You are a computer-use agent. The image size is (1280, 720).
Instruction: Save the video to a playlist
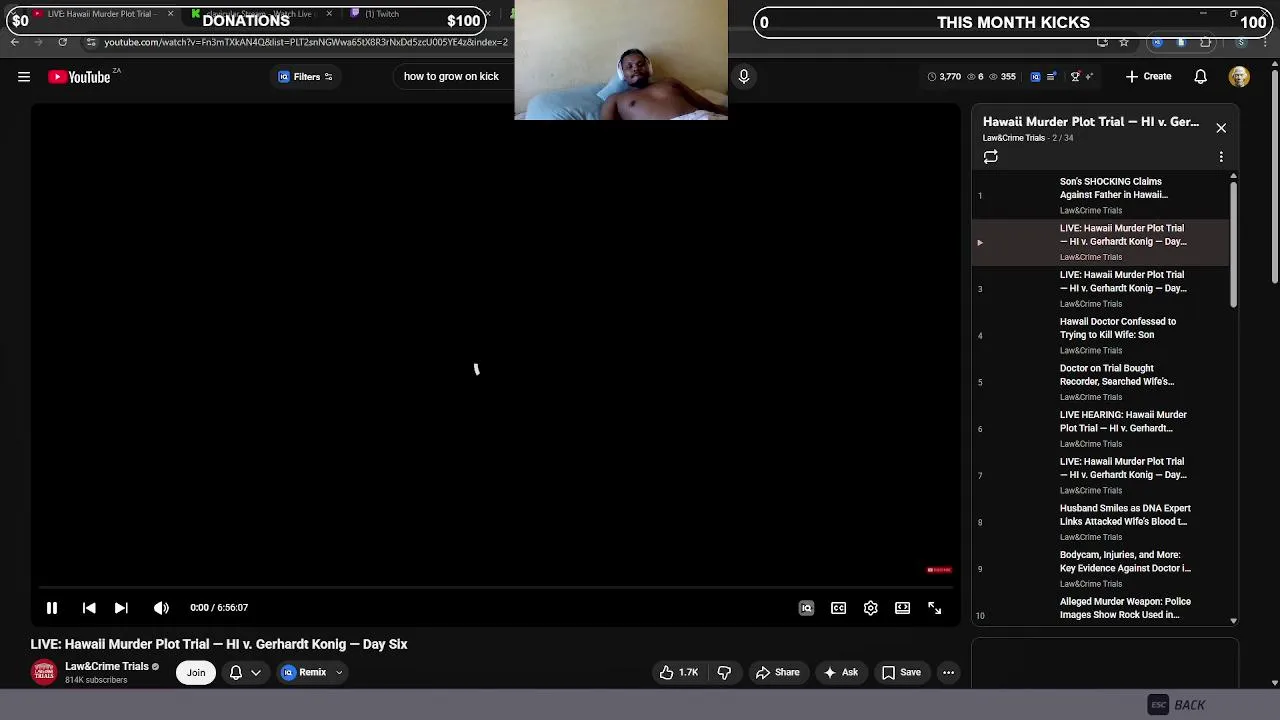pos(901,672)
